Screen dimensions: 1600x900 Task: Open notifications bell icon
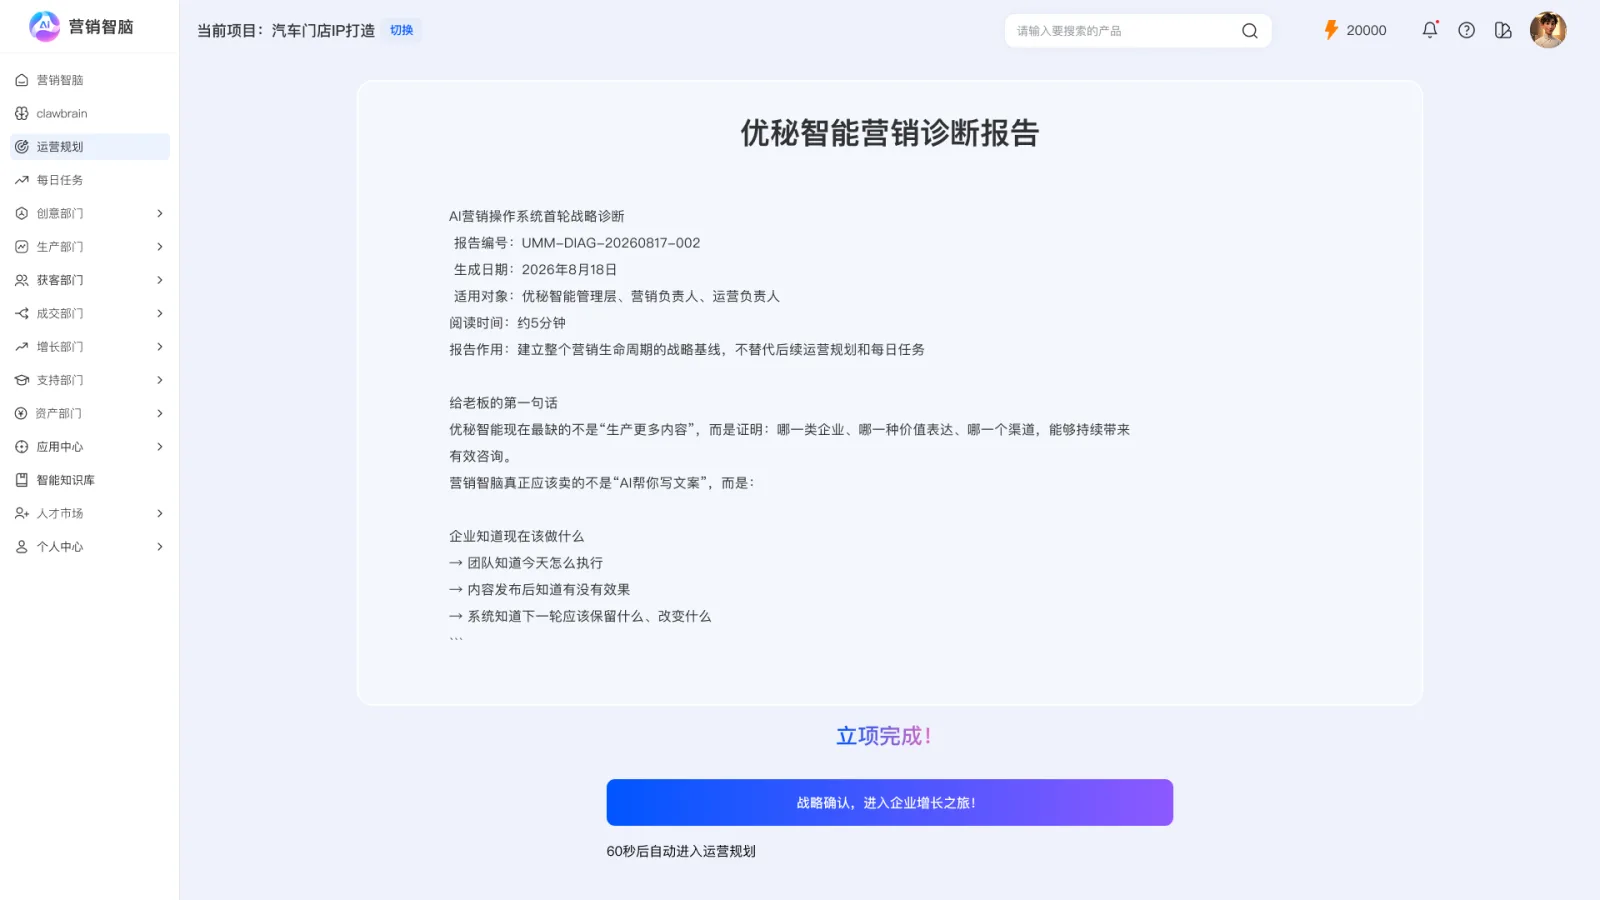[1430, 30]
